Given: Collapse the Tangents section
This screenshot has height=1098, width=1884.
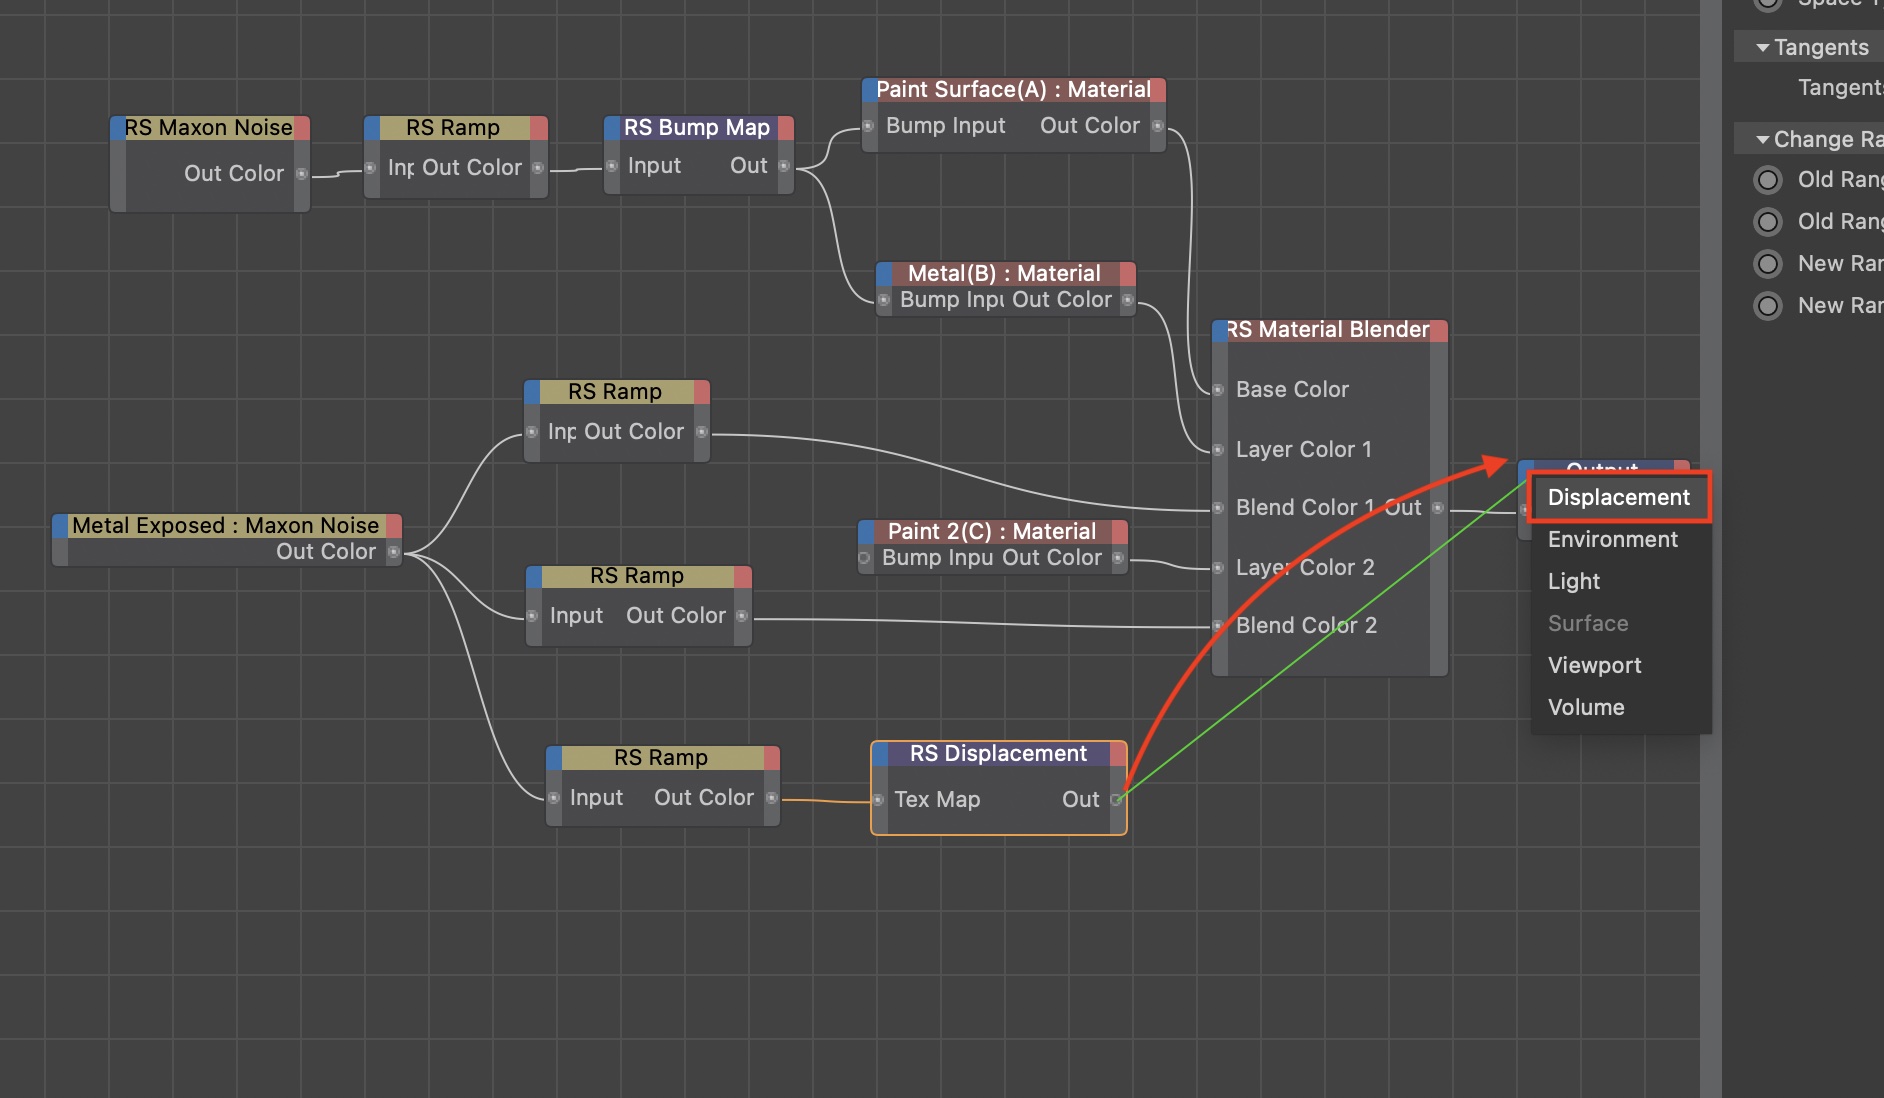Looking at the screenshot, I should (x=1763, y=48).
